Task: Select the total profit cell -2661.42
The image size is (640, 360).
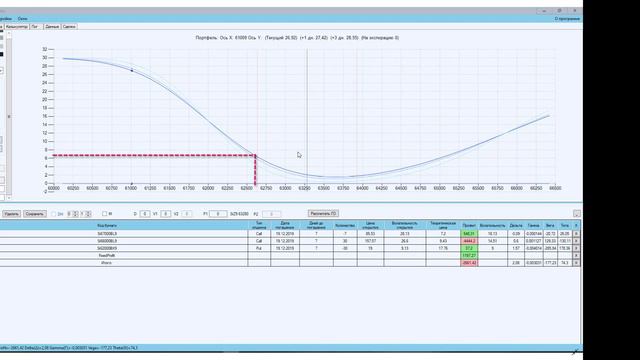Action: point(469,263)
